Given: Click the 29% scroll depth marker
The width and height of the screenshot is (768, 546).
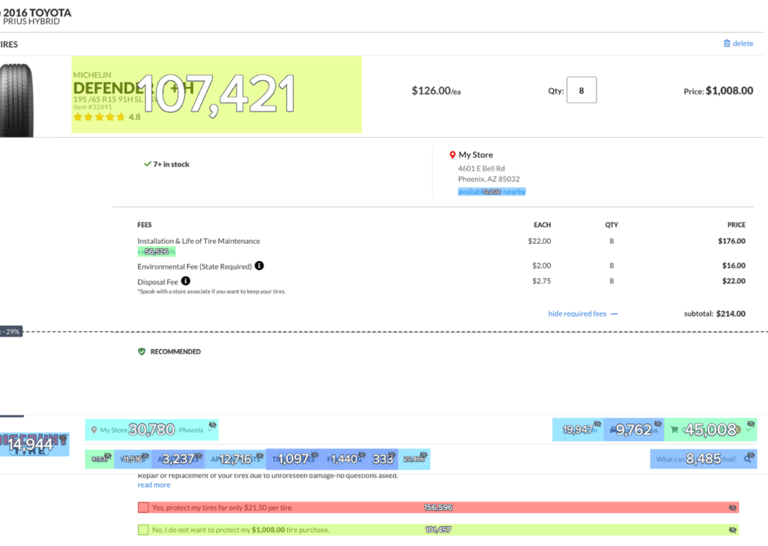Looking at the screenshot, I should point(11,332).
